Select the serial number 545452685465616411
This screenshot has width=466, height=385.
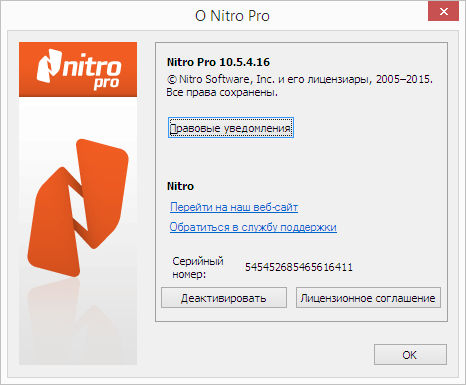tap(299, 267)
